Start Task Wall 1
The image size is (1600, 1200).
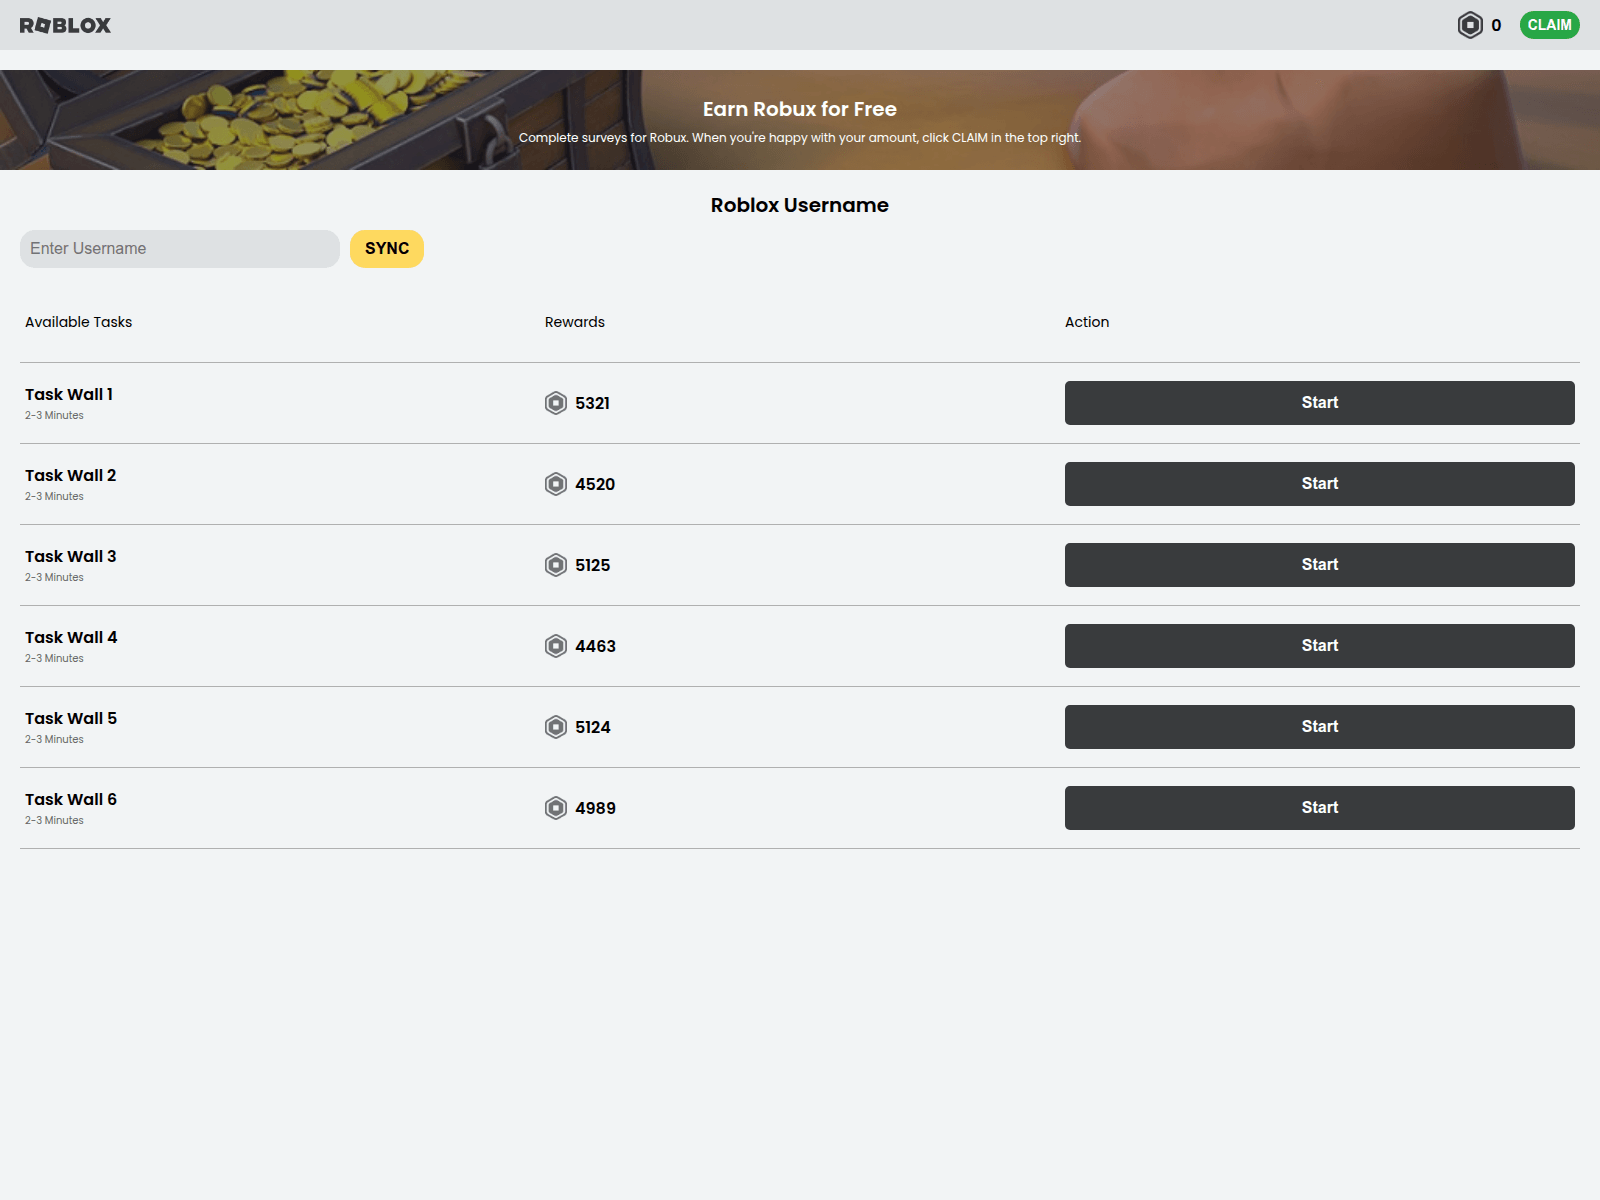1320,403
